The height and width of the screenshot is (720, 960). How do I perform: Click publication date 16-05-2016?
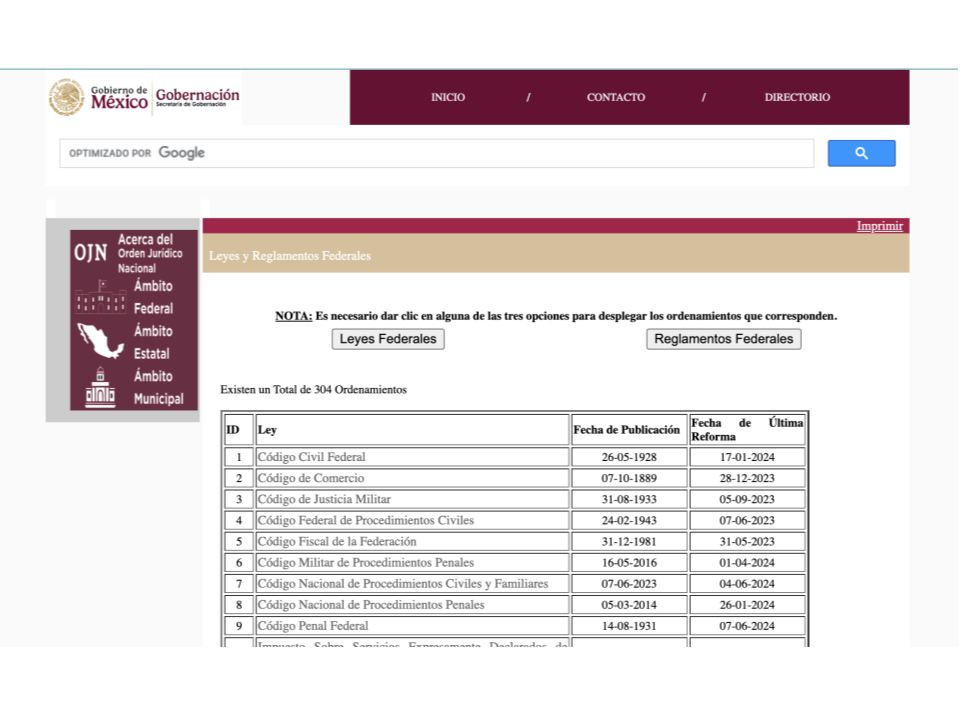pyautogui.click(x=629, y=563)
